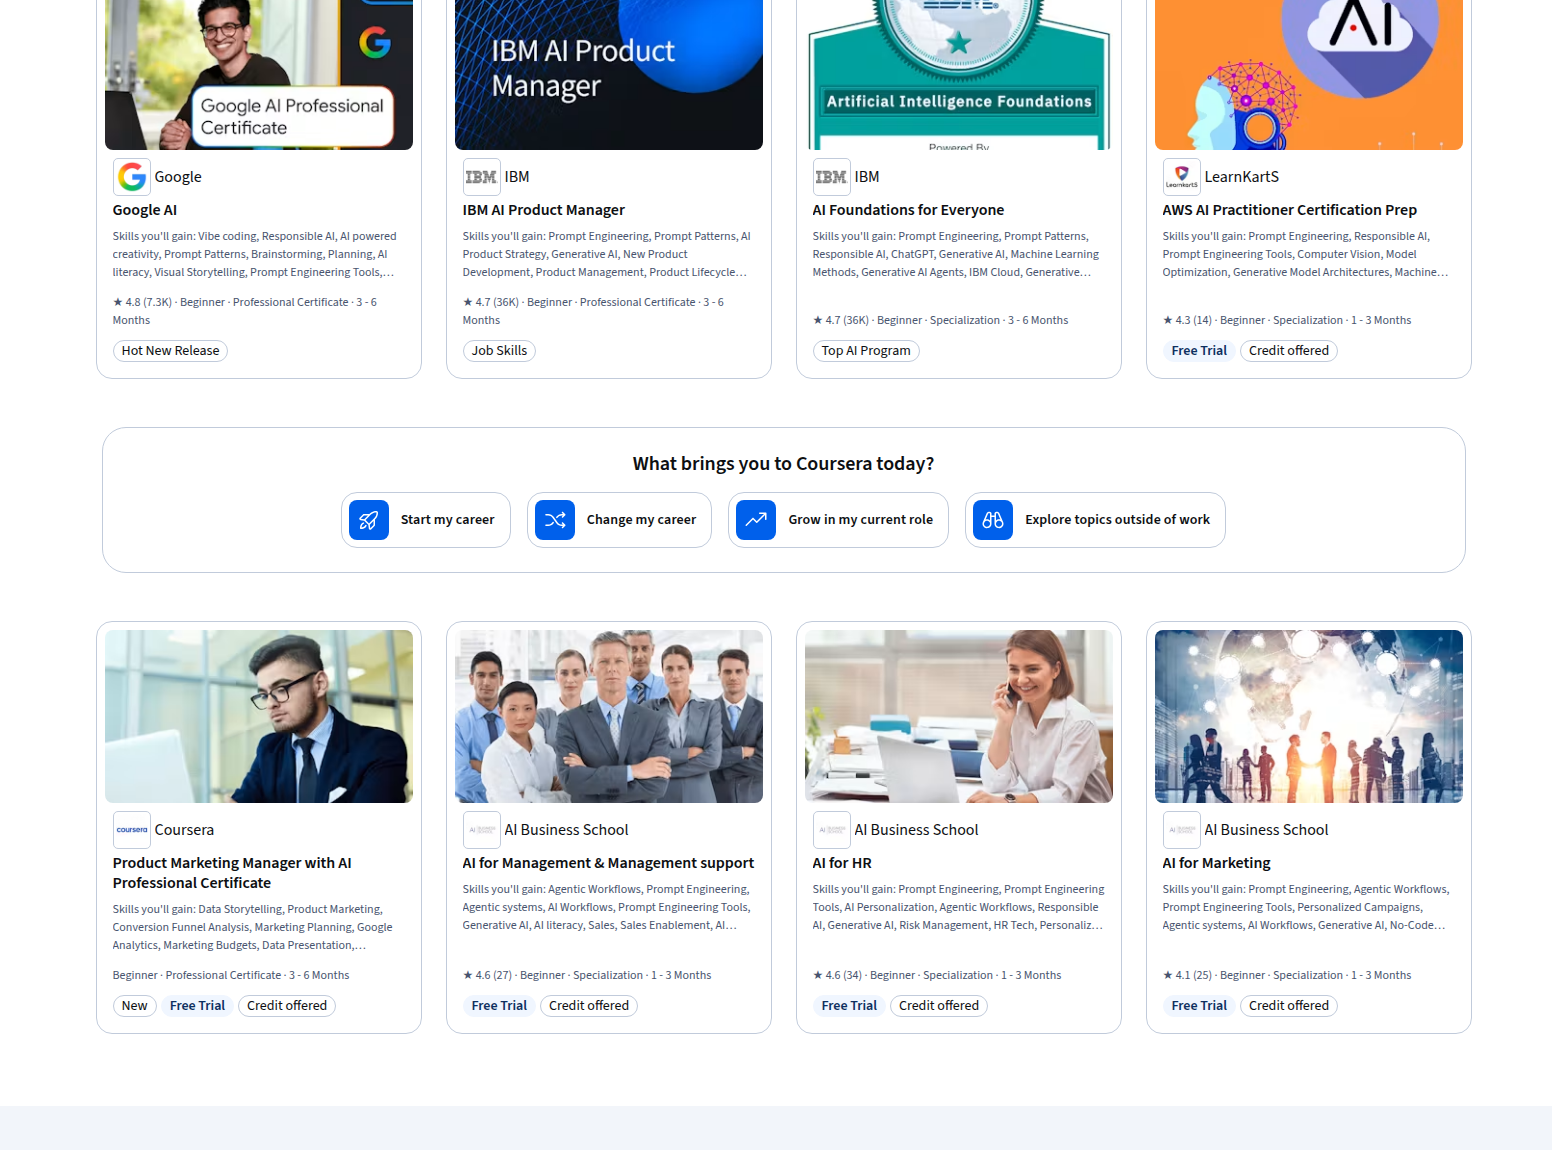This screenshot has height=1150, width=1552.
Task: Click the Coursera provider name
Action: coord(184,830)
